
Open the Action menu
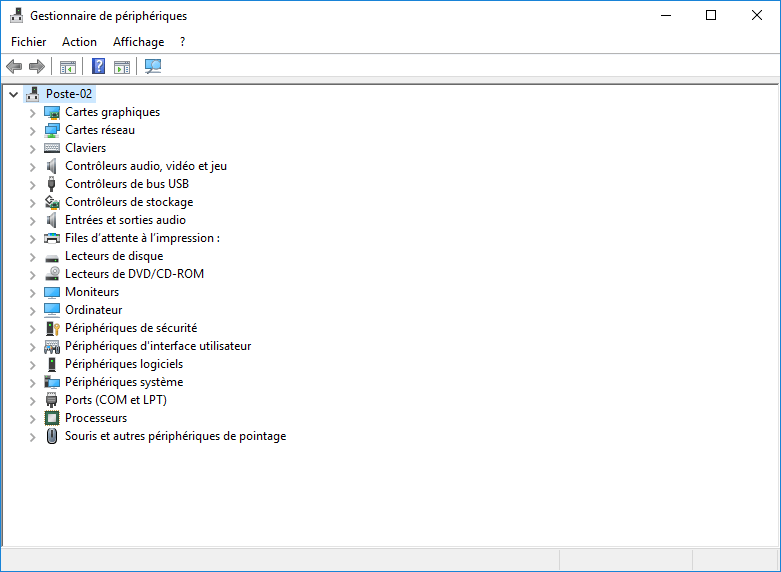[x=79, y=42]
